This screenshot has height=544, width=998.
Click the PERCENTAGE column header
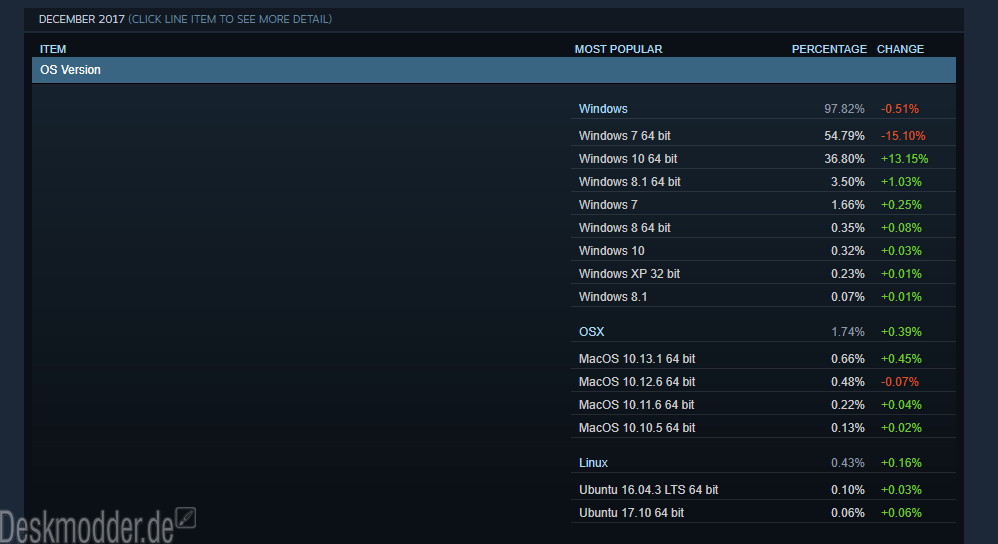(x=829, y=49)
